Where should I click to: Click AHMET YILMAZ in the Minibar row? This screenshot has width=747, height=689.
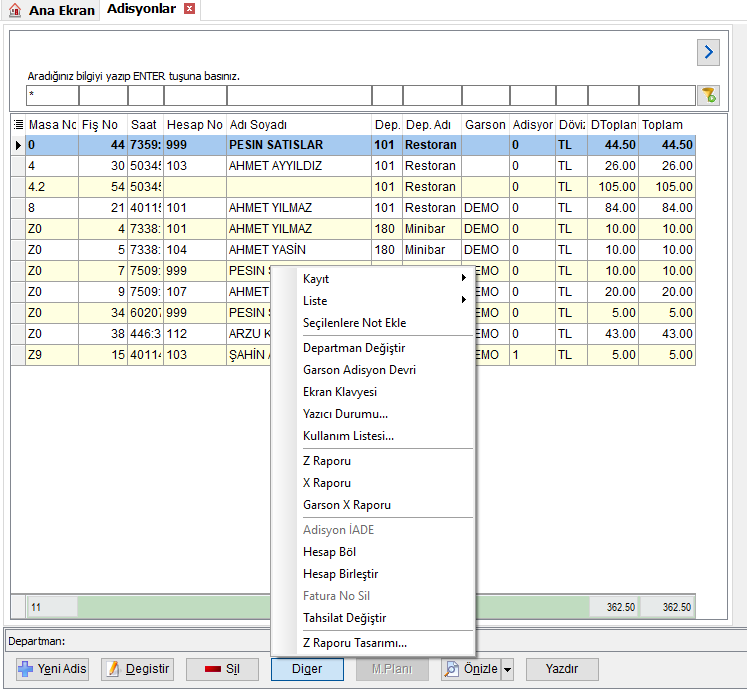click(x=299, y=229)
